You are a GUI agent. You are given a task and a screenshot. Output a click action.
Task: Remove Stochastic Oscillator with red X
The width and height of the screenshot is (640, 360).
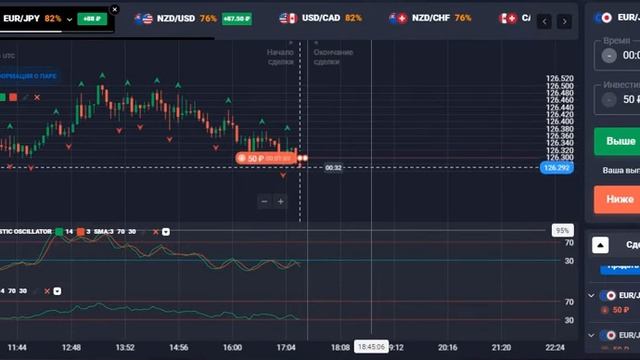[156, 232]
